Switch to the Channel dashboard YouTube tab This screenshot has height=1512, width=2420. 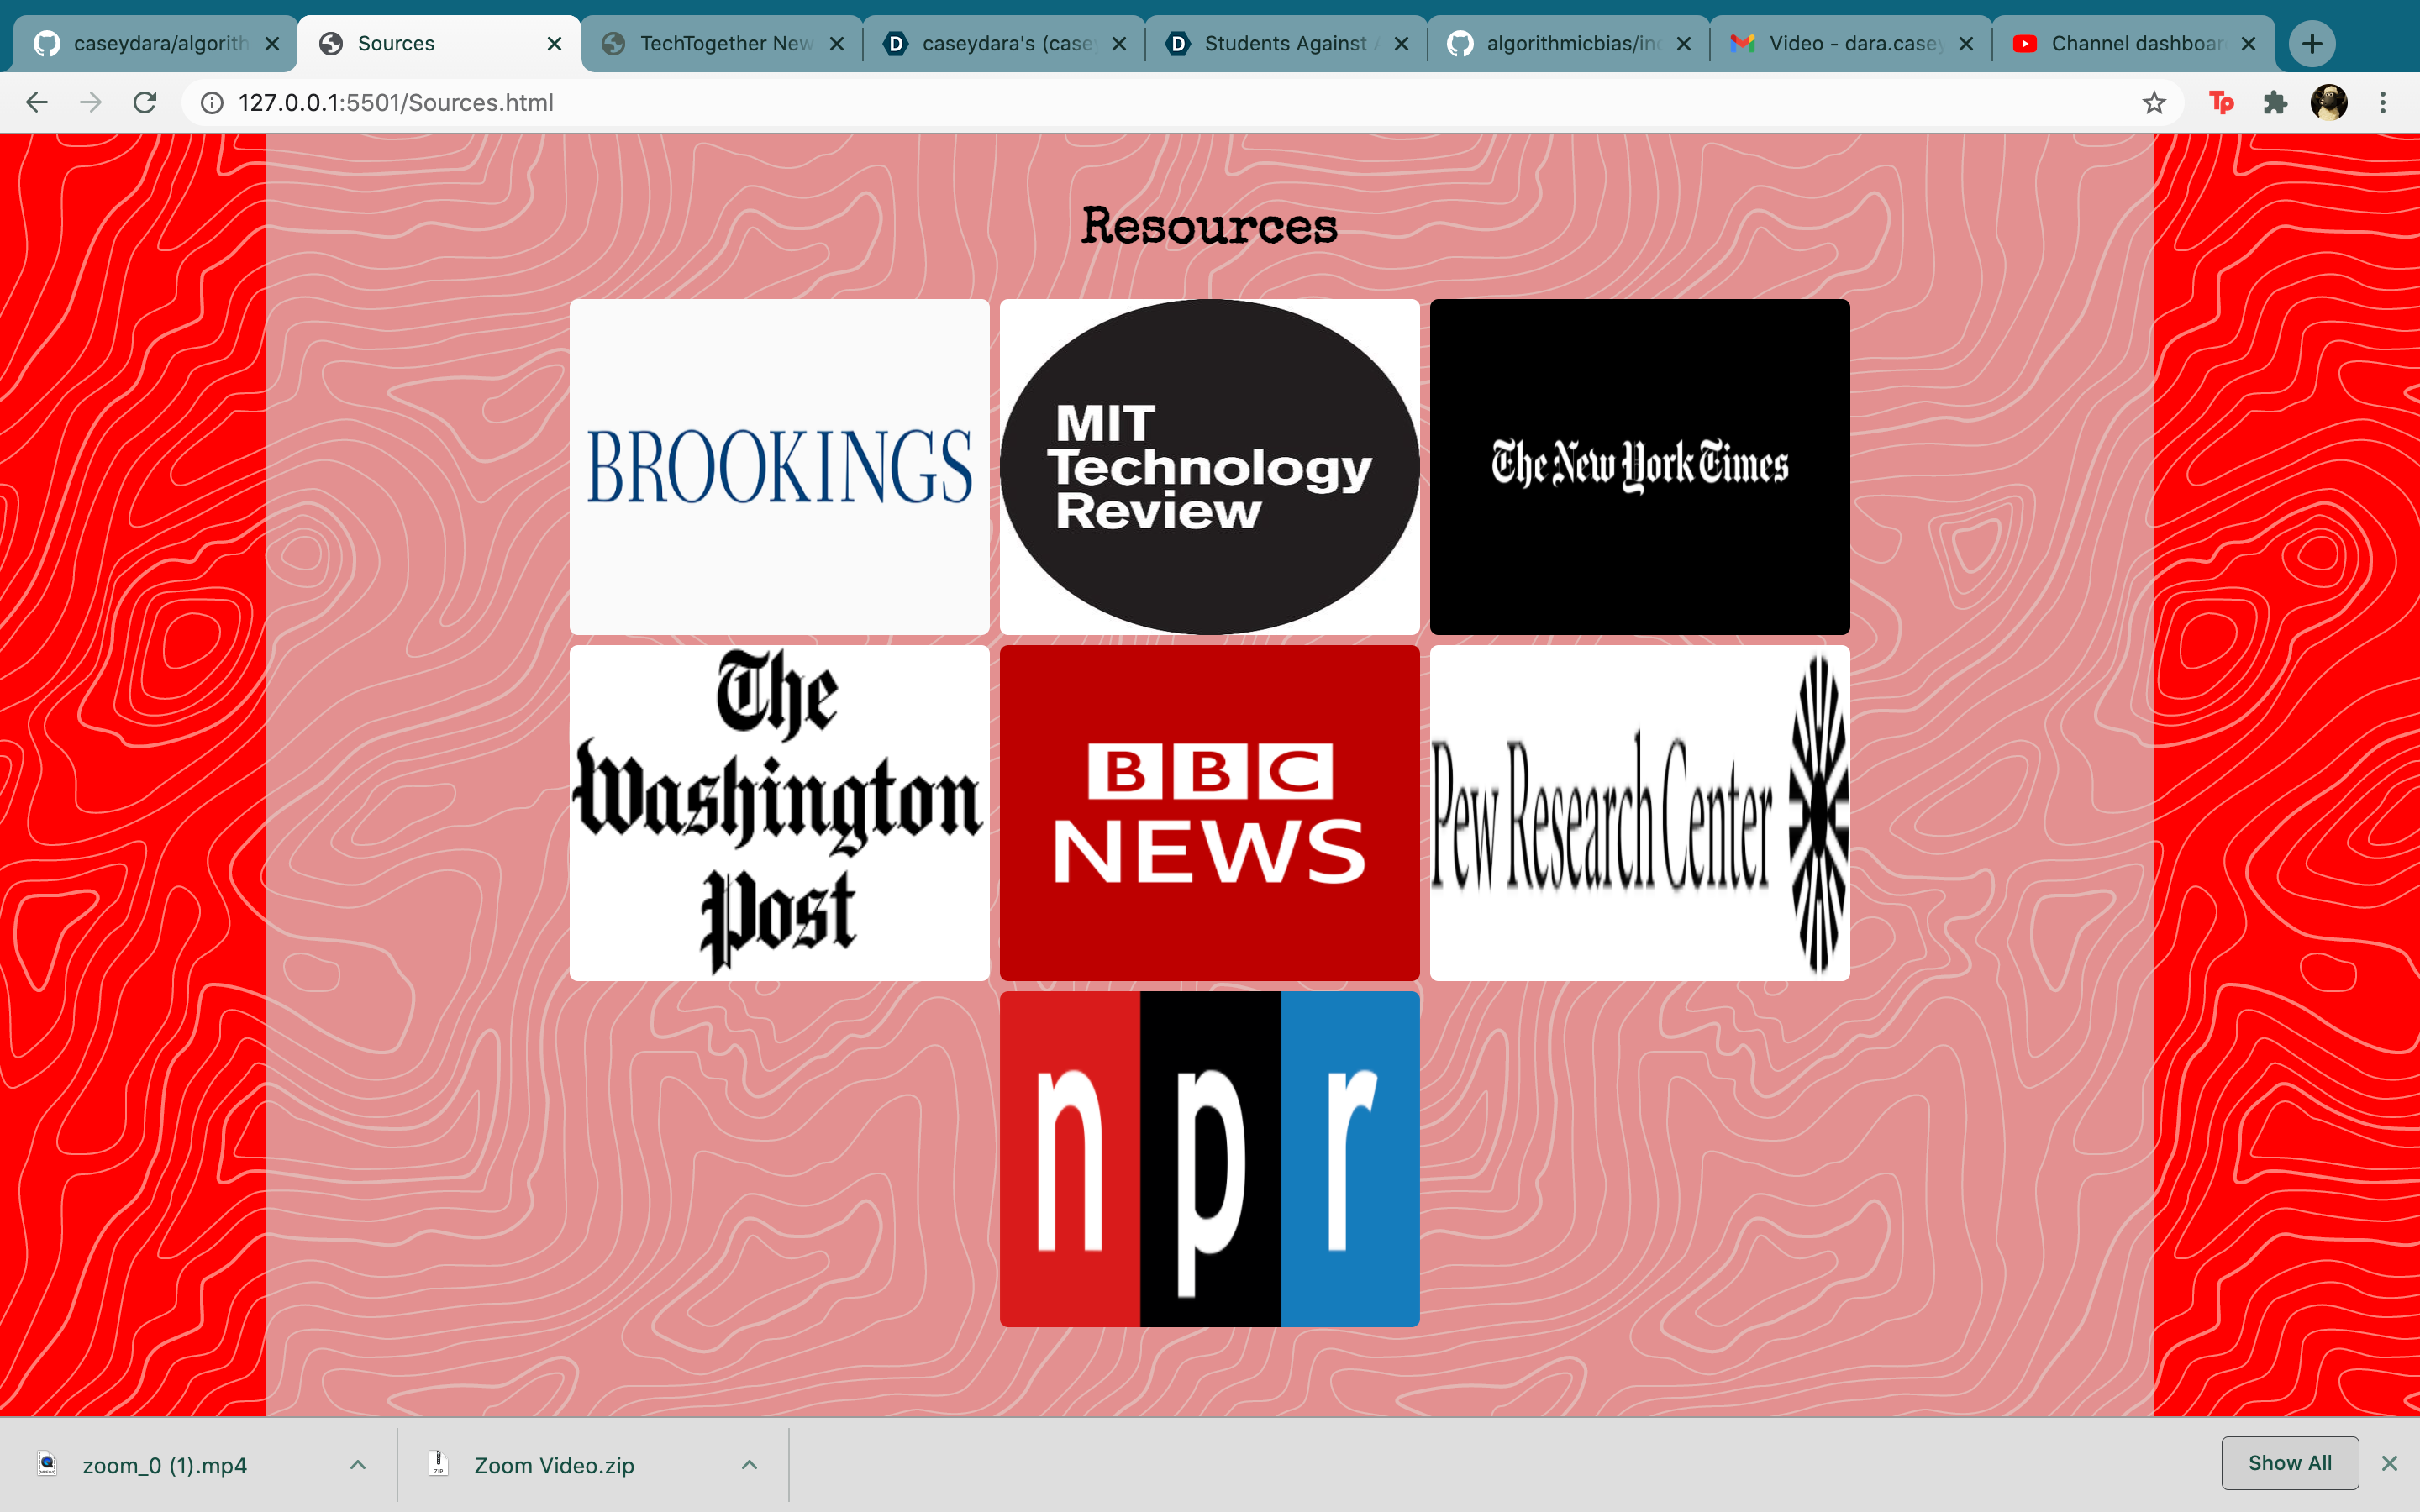[x=2135, y=43]
